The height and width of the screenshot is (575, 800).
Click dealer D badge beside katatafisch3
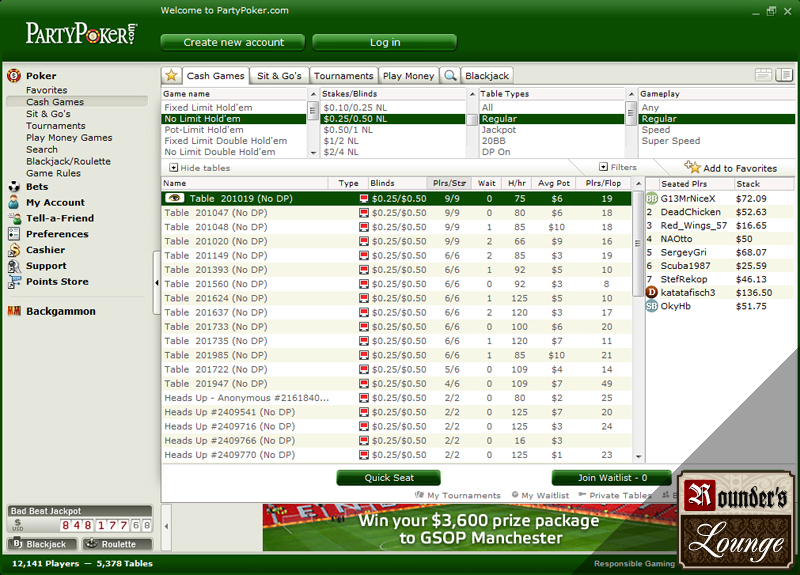click(652, 292)
